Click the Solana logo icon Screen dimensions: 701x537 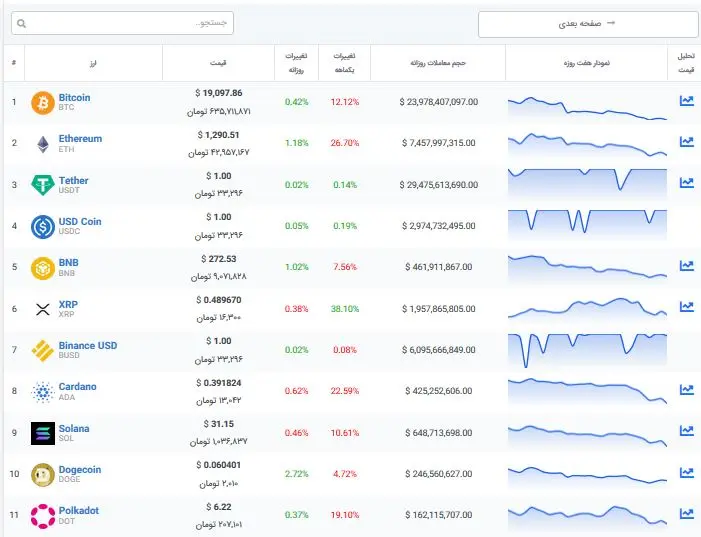tap(43, 433)
